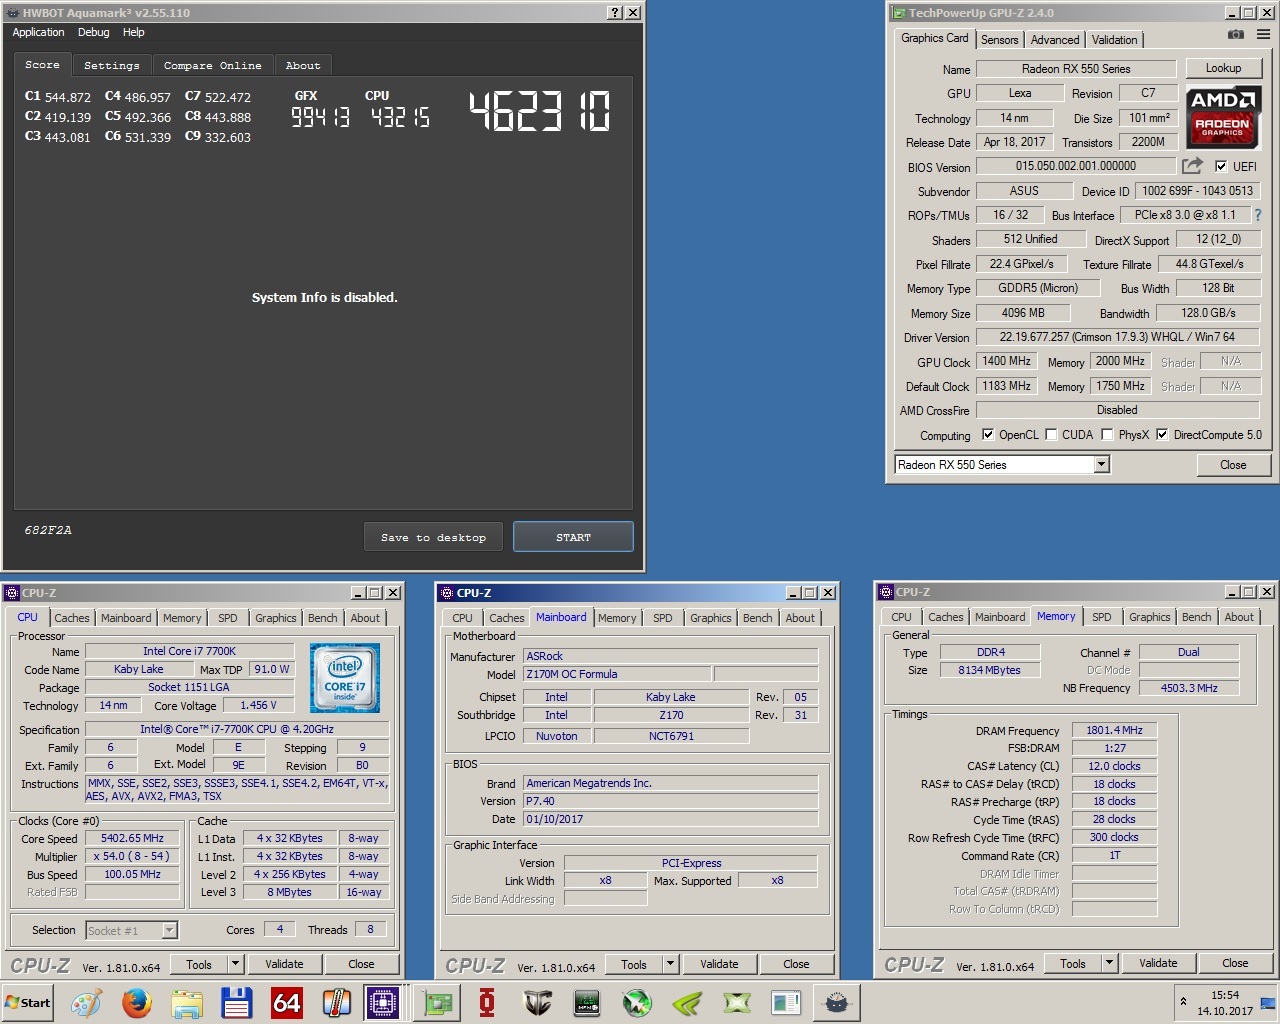Open the red 64 AIDA64 taskbar icon

pos(286,1002)
